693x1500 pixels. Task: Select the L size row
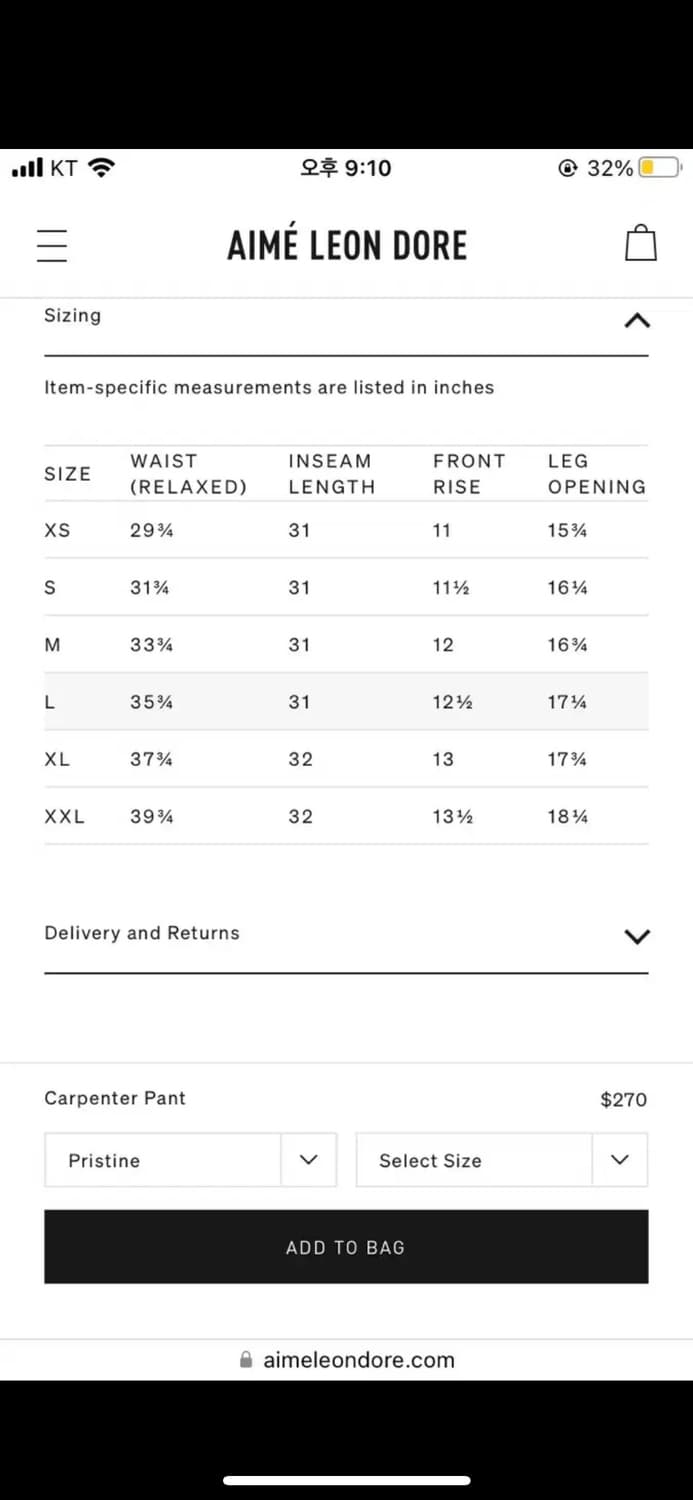point(346,702)
